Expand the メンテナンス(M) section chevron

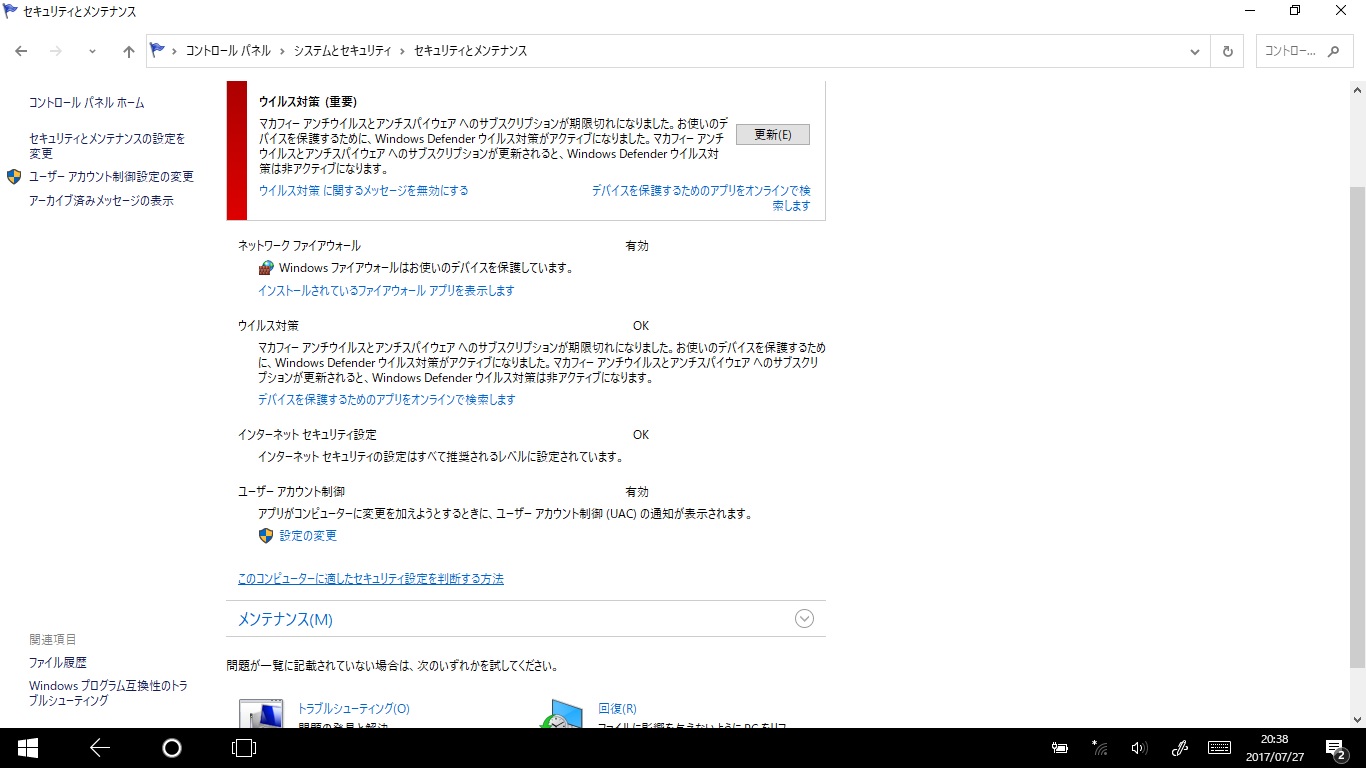pyautogui.click(x=804, y=619)
